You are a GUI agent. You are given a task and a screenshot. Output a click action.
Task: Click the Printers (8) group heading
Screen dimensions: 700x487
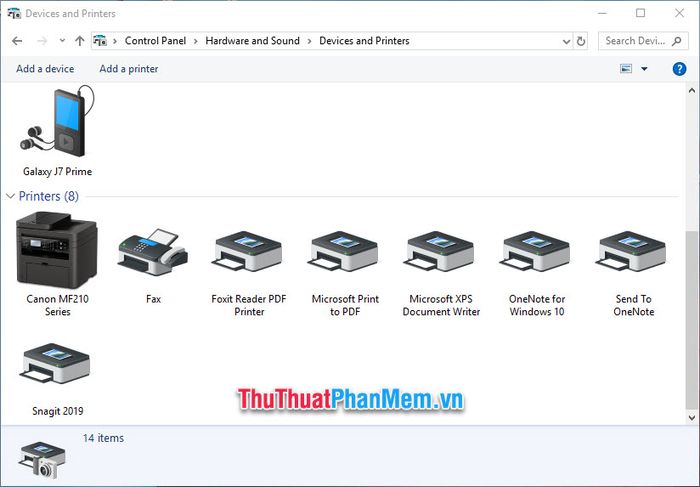[49, 196]
